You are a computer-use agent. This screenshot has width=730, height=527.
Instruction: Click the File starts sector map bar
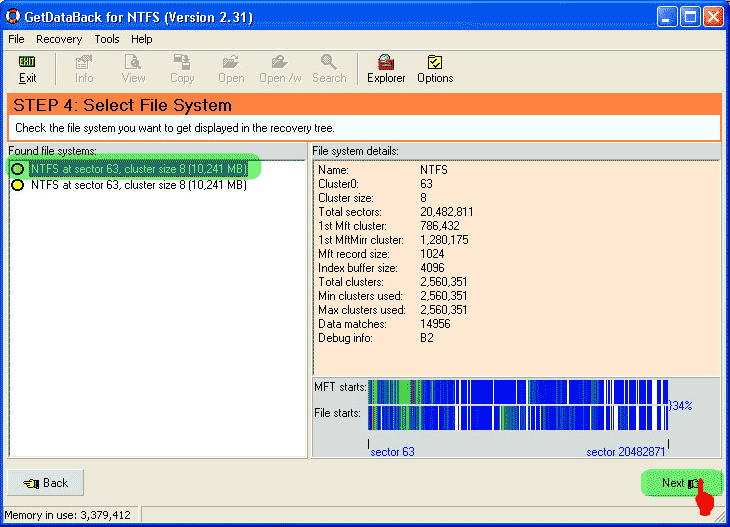518,418
